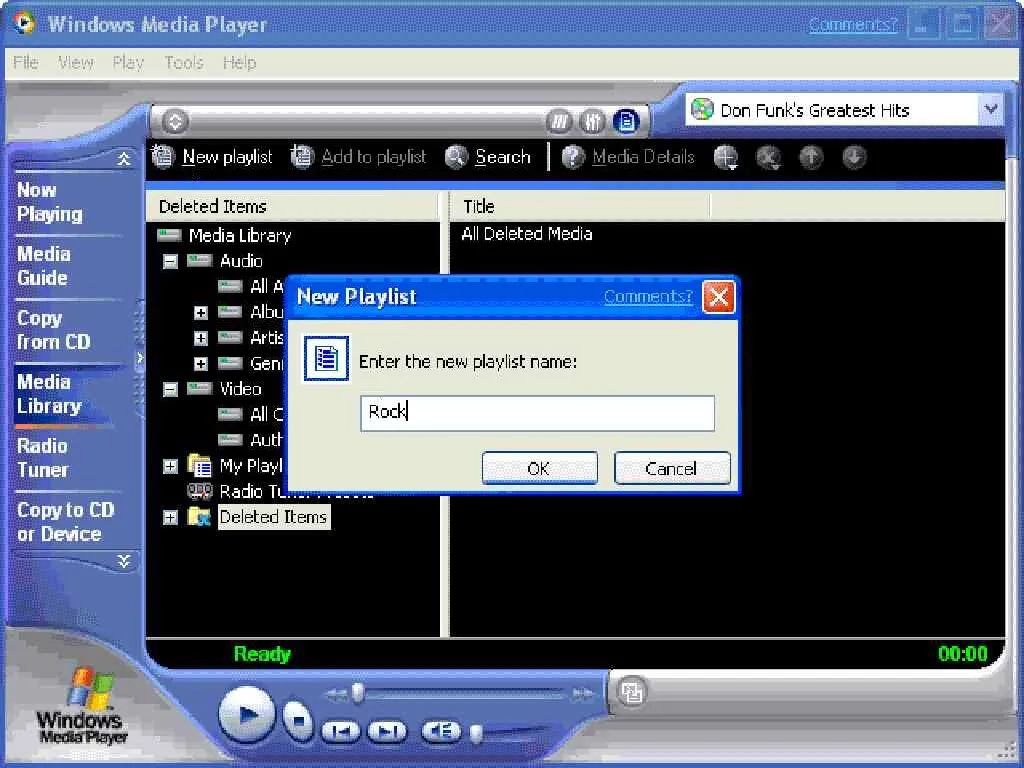Toggle the playlist view button at top

pyautogui.click(x=626, y=121)
